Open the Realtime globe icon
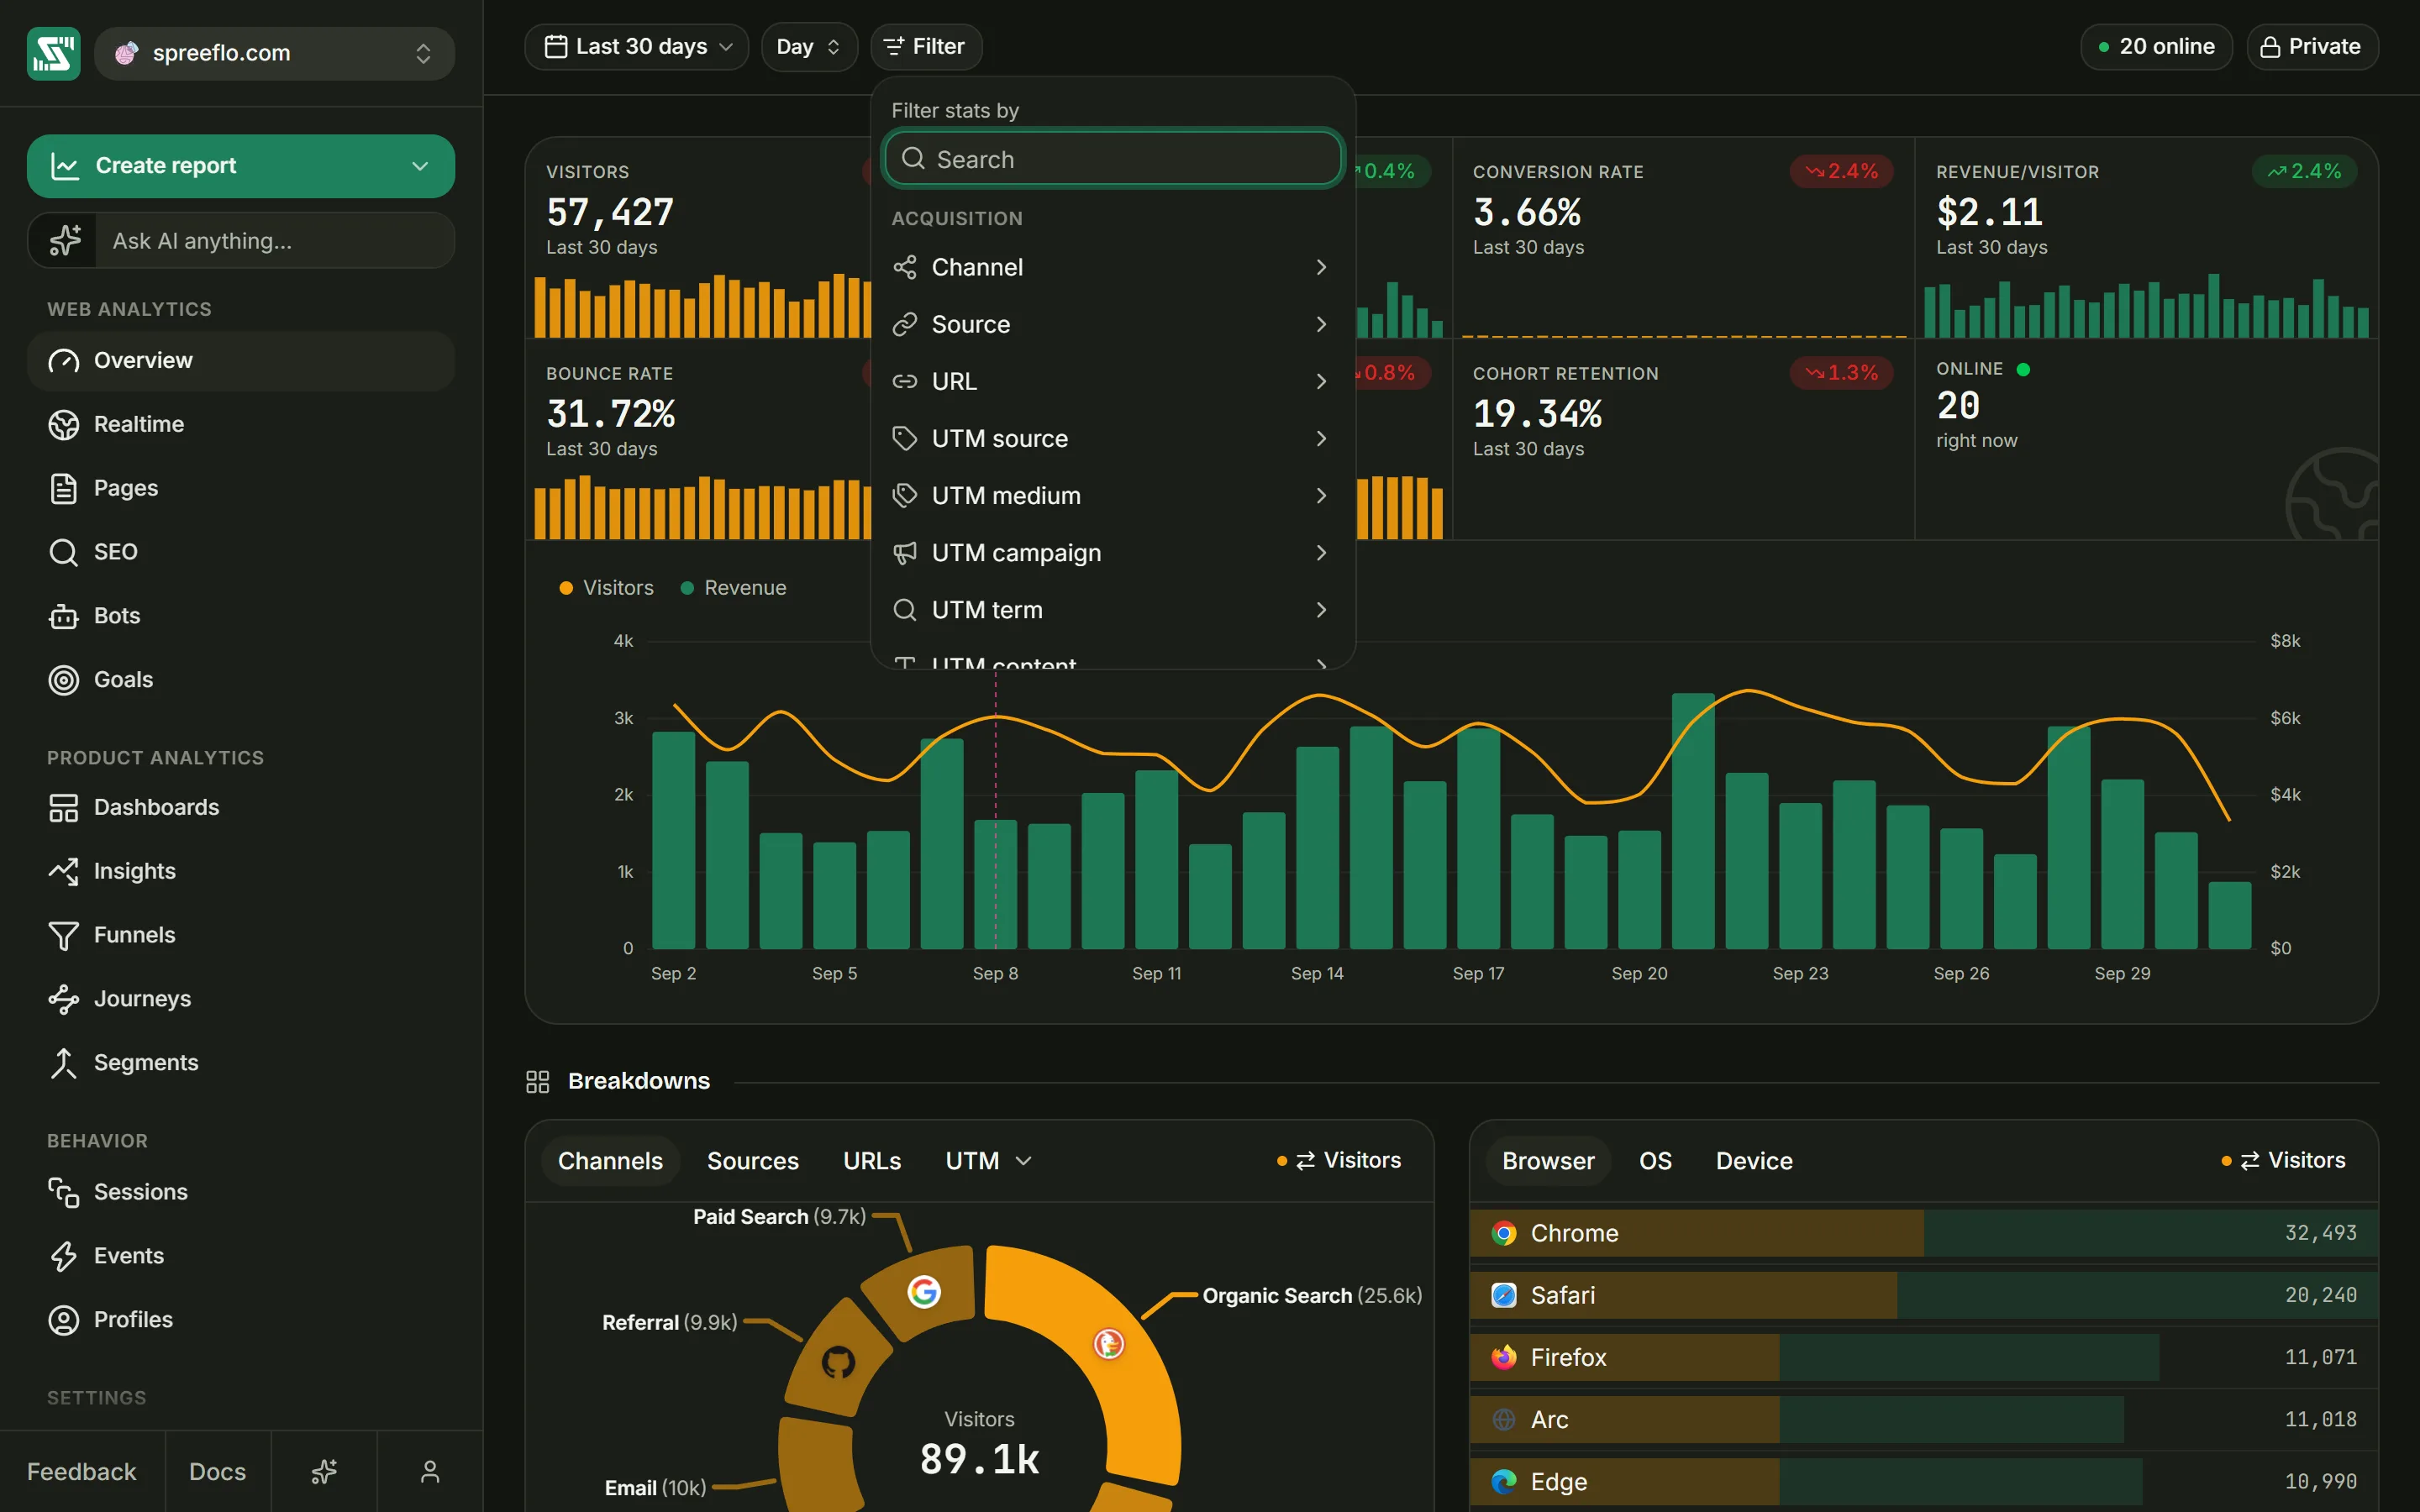This screenshot has width=2420, height=1512. pos(63,425)
